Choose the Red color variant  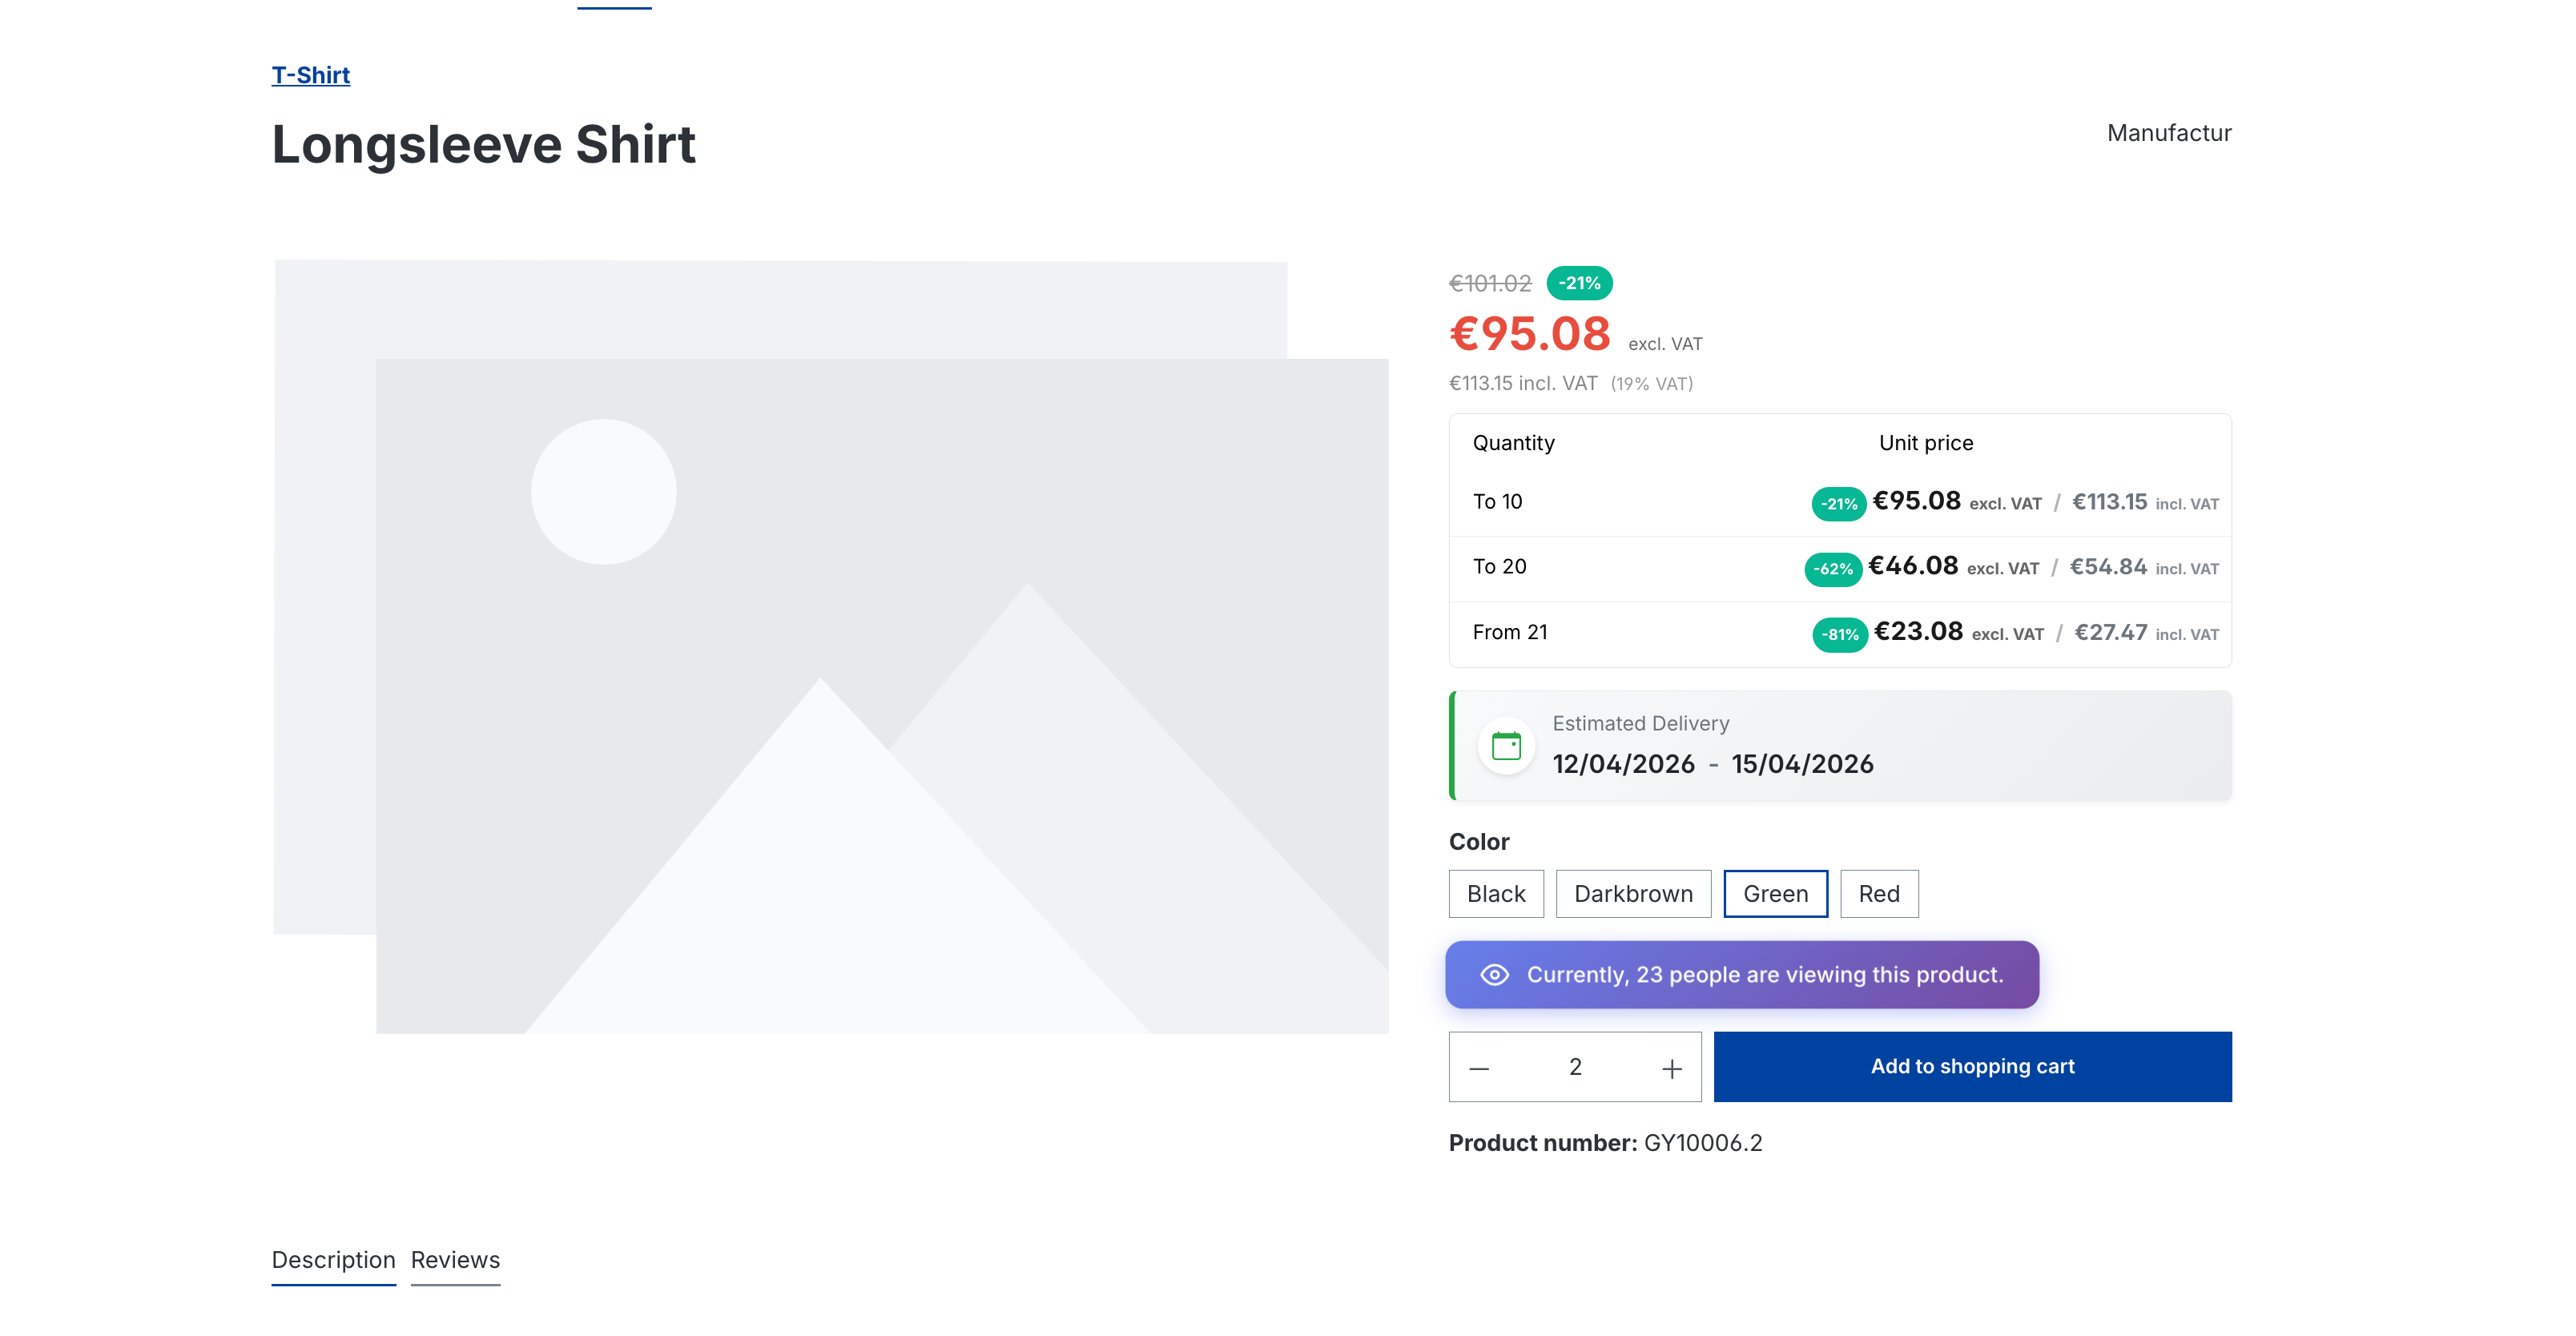tap(1878, 893)
